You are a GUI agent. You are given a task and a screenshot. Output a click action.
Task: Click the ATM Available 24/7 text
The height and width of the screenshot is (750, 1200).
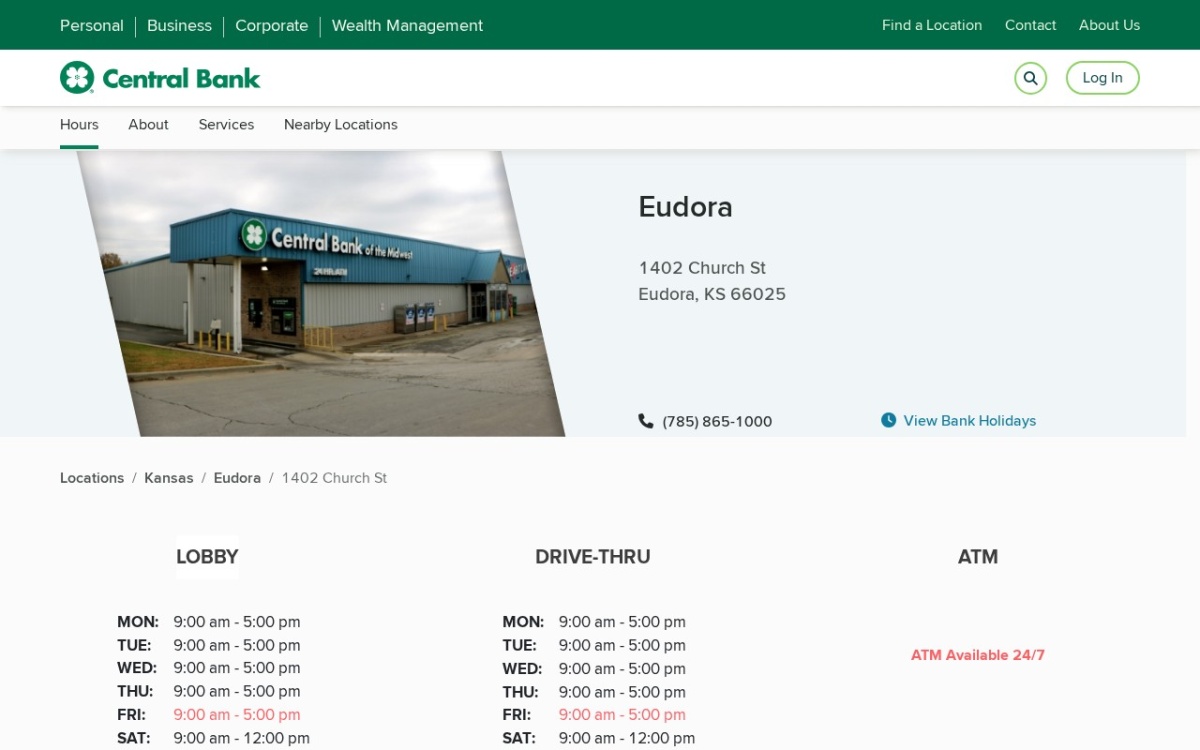[978, 655]
